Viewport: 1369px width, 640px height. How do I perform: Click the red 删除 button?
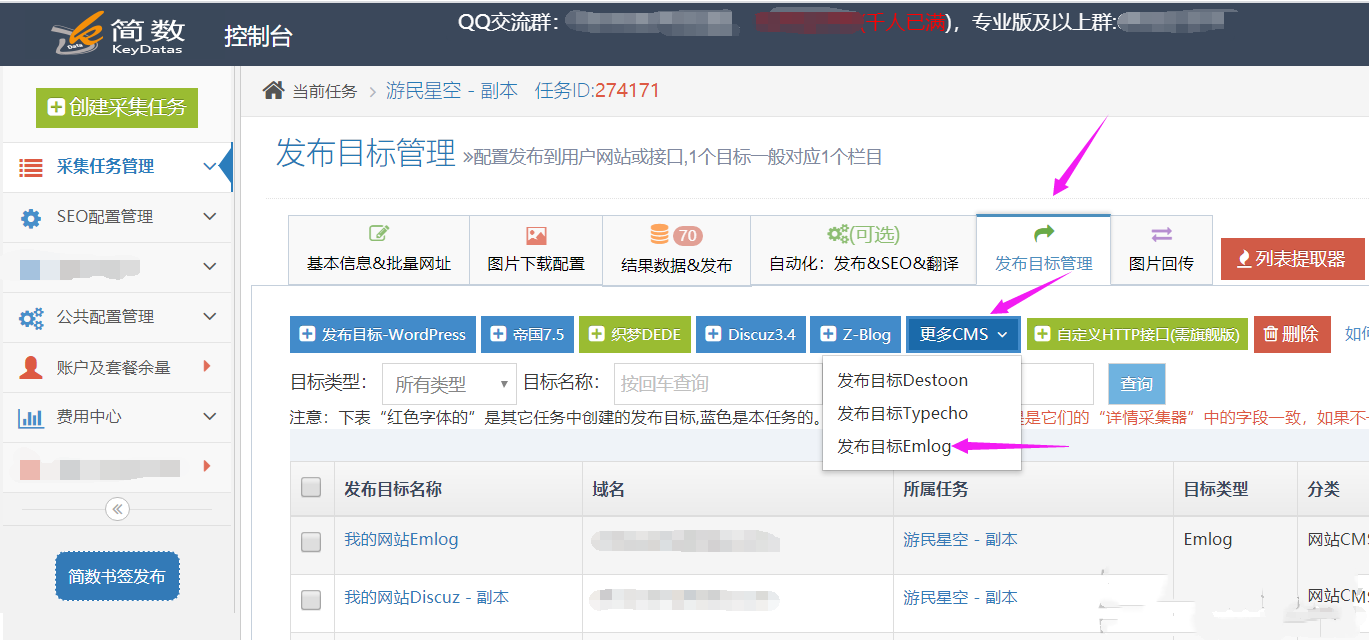[1291, 334]
